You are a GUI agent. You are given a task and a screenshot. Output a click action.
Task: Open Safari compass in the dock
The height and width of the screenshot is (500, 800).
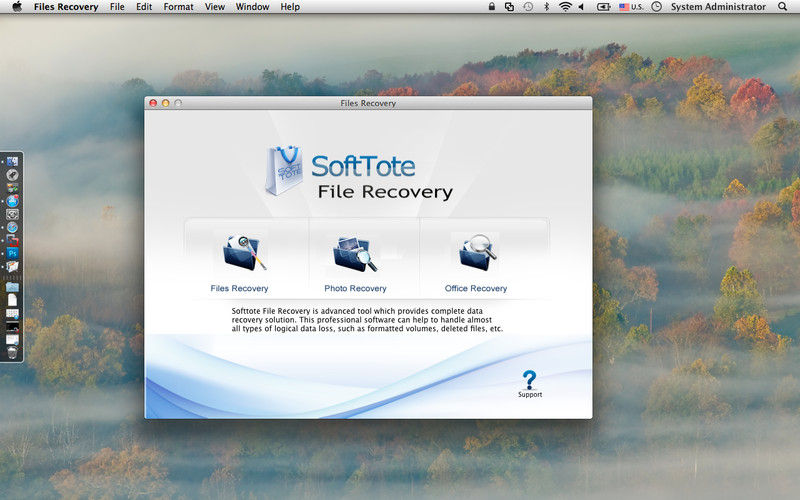click(x=12, y=228)
